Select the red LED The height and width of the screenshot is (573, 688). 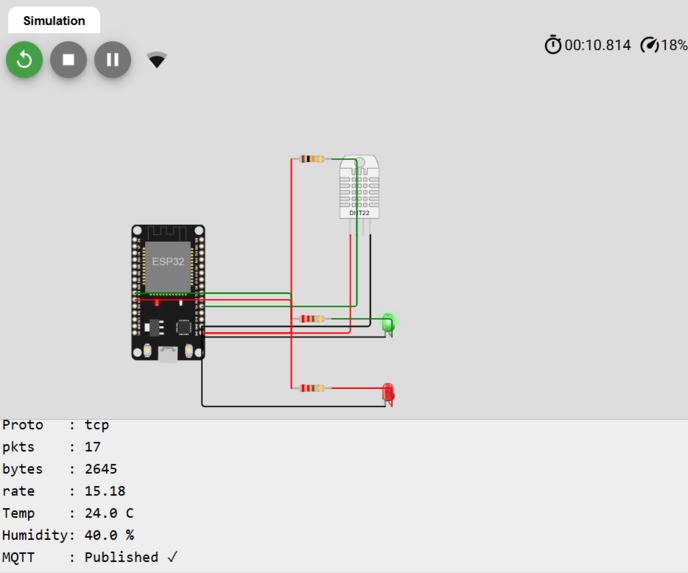coord(388,394)
